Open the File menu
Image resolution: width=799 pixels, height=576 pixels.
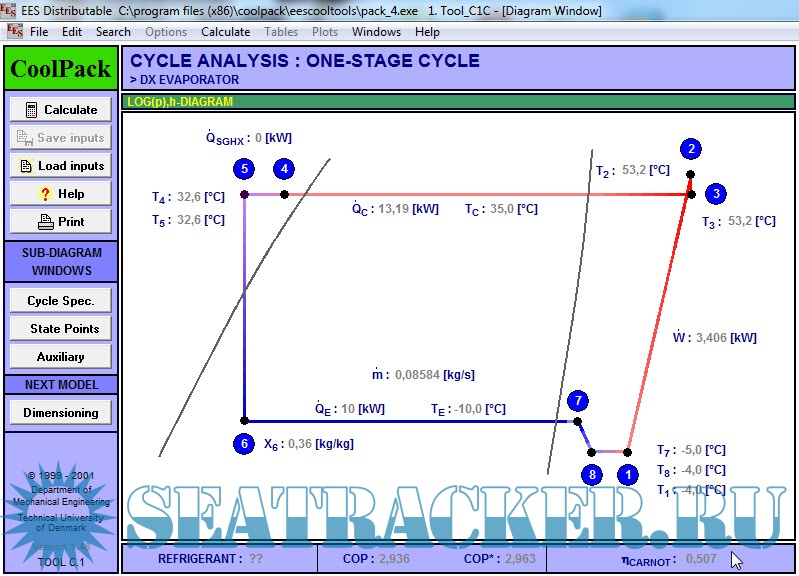[39, 32]
